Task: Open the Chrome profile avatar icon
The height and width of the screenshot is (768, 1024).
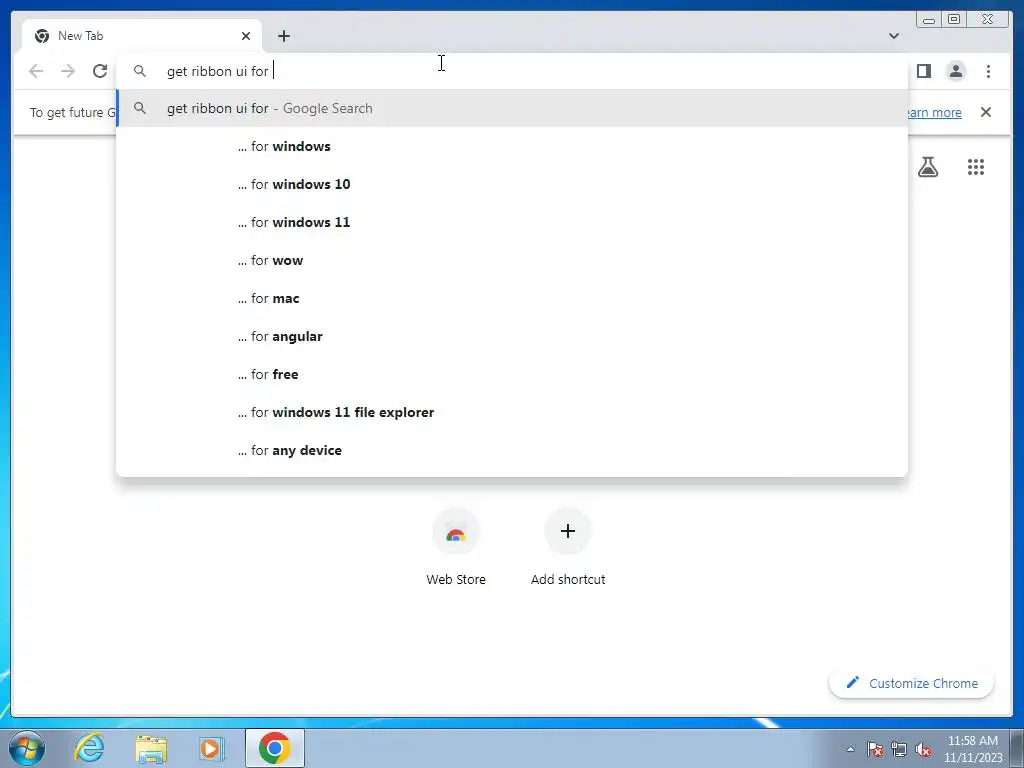Action: tap(956, 71)
